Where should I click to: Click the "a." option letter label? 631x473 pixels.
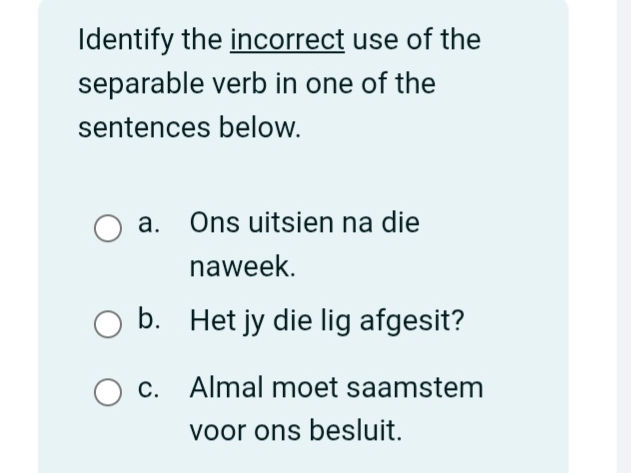point(150,223)
